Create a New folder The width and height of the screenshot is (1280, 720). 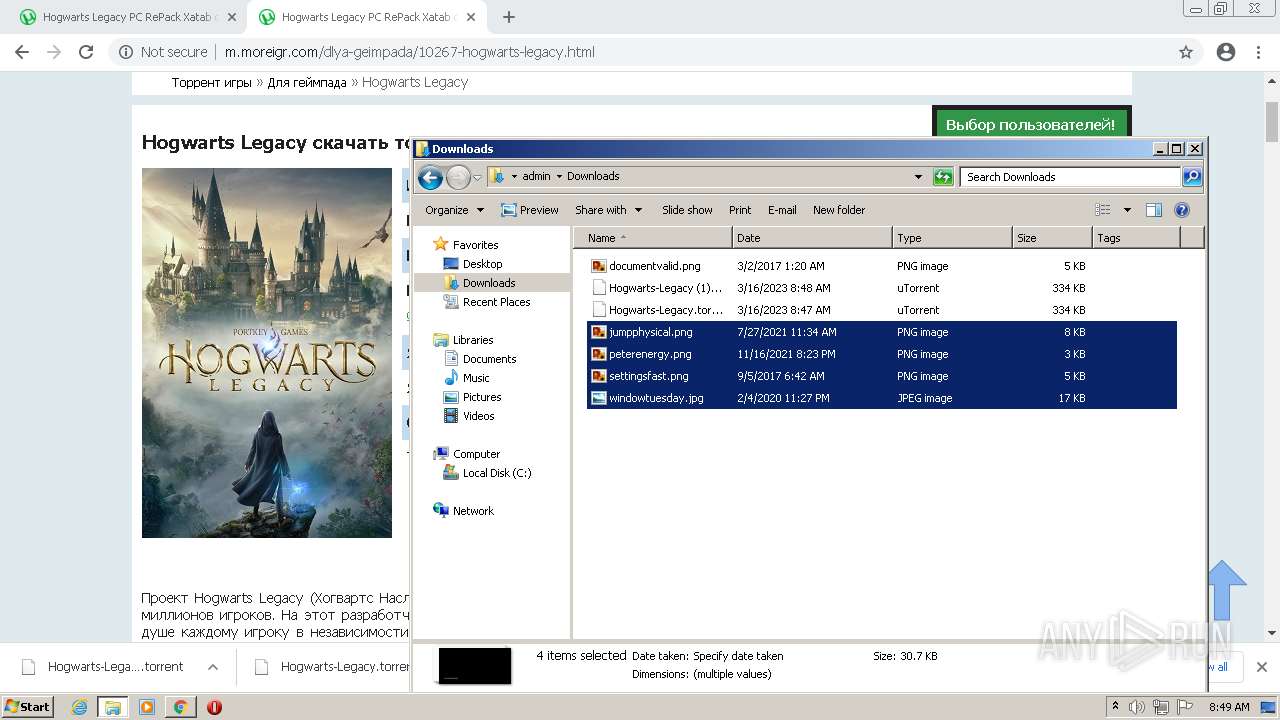coord(839,210)
